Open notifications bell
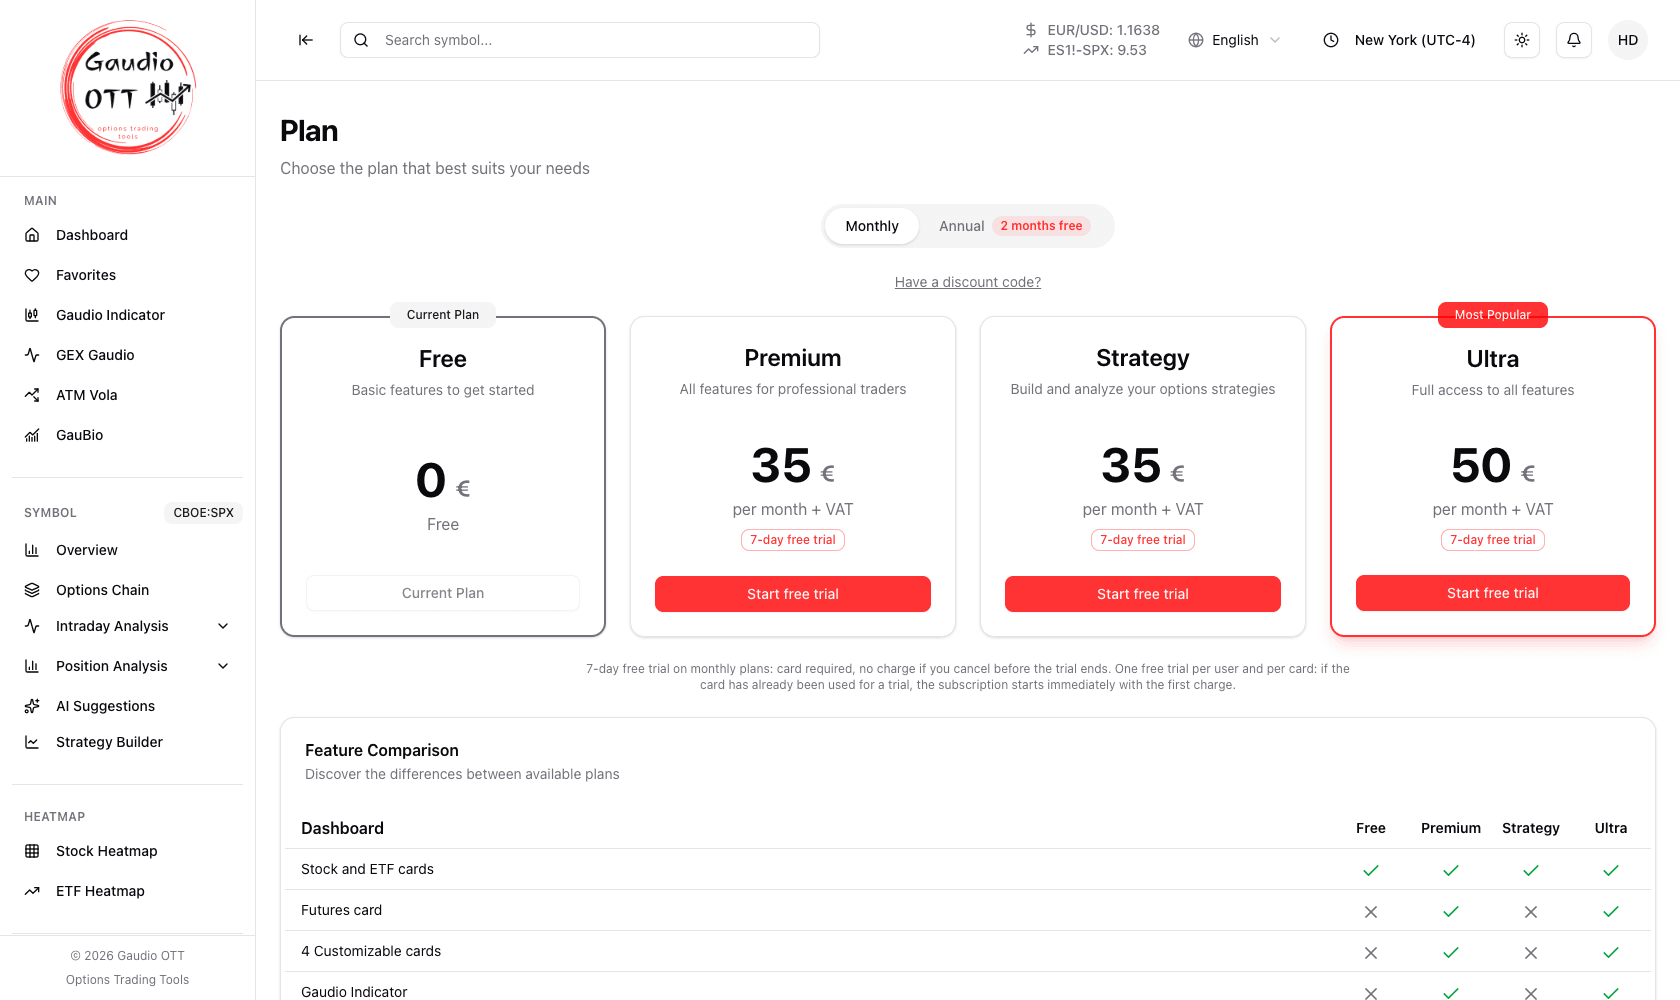The height and width of the screenshot is (1000, 1680). [x=1574, y=40]
